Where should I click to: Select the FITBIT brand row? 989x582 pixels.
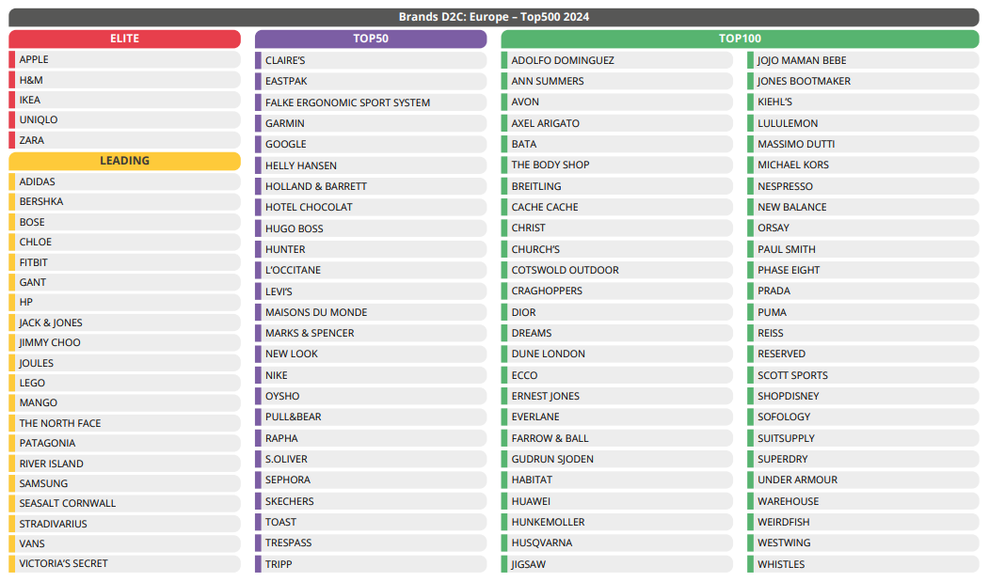click(x=124, y=262)
